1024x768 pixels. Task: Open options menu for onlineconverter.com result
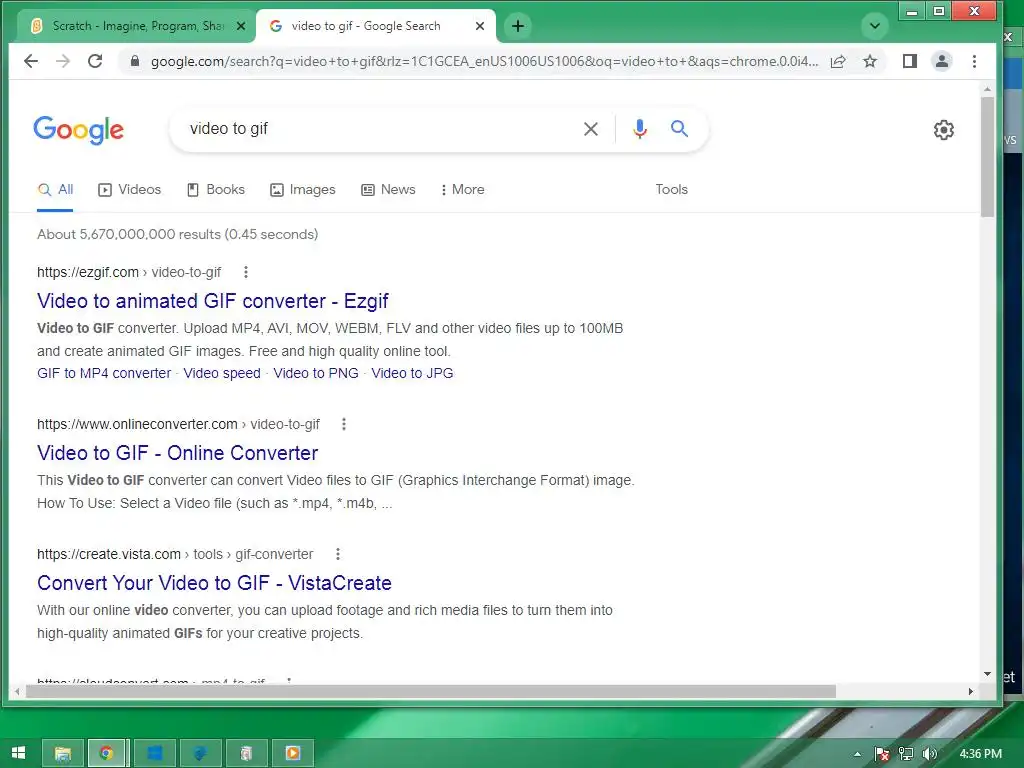tap(344, 424)
